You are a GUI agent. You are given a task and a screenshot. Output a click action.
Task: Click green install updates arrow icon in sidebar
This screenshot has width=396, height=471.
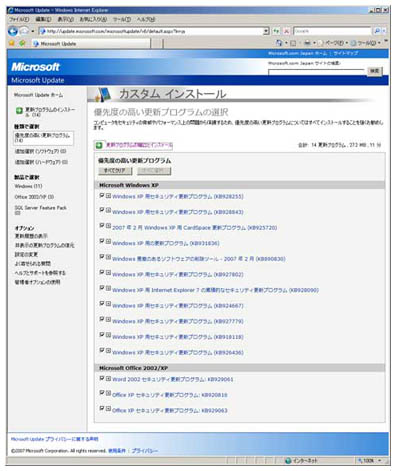point(19,110)
